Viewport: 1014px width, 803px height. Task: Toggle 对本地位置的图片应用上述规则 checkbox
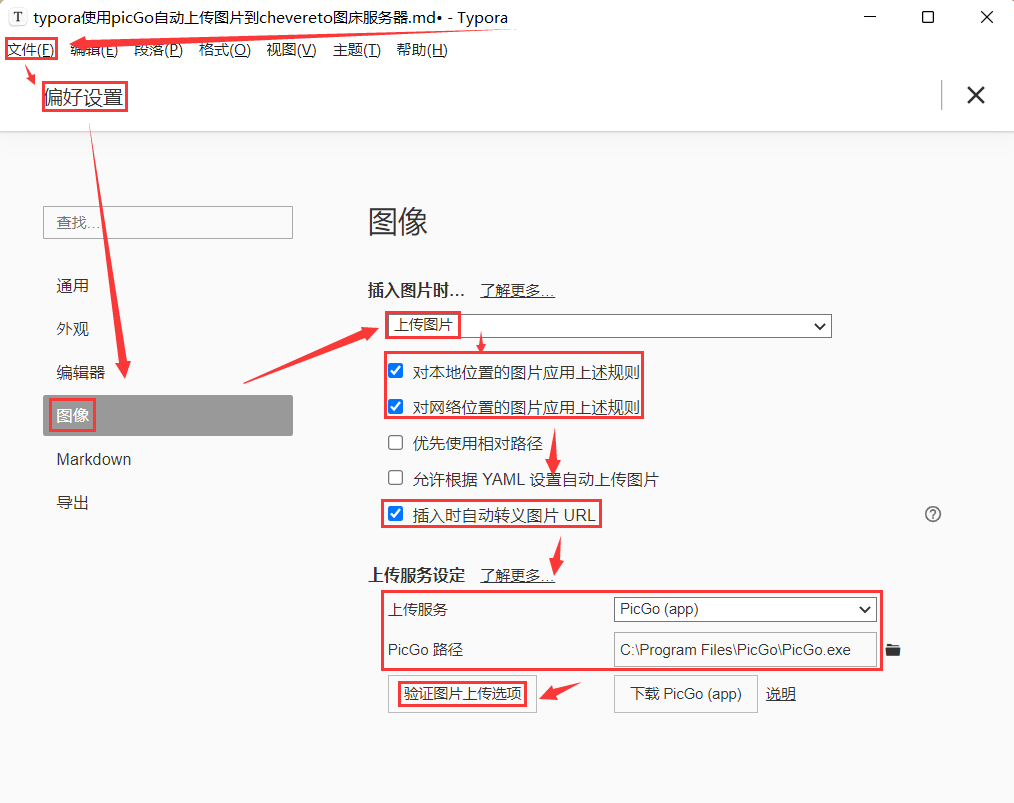(395, 371)
